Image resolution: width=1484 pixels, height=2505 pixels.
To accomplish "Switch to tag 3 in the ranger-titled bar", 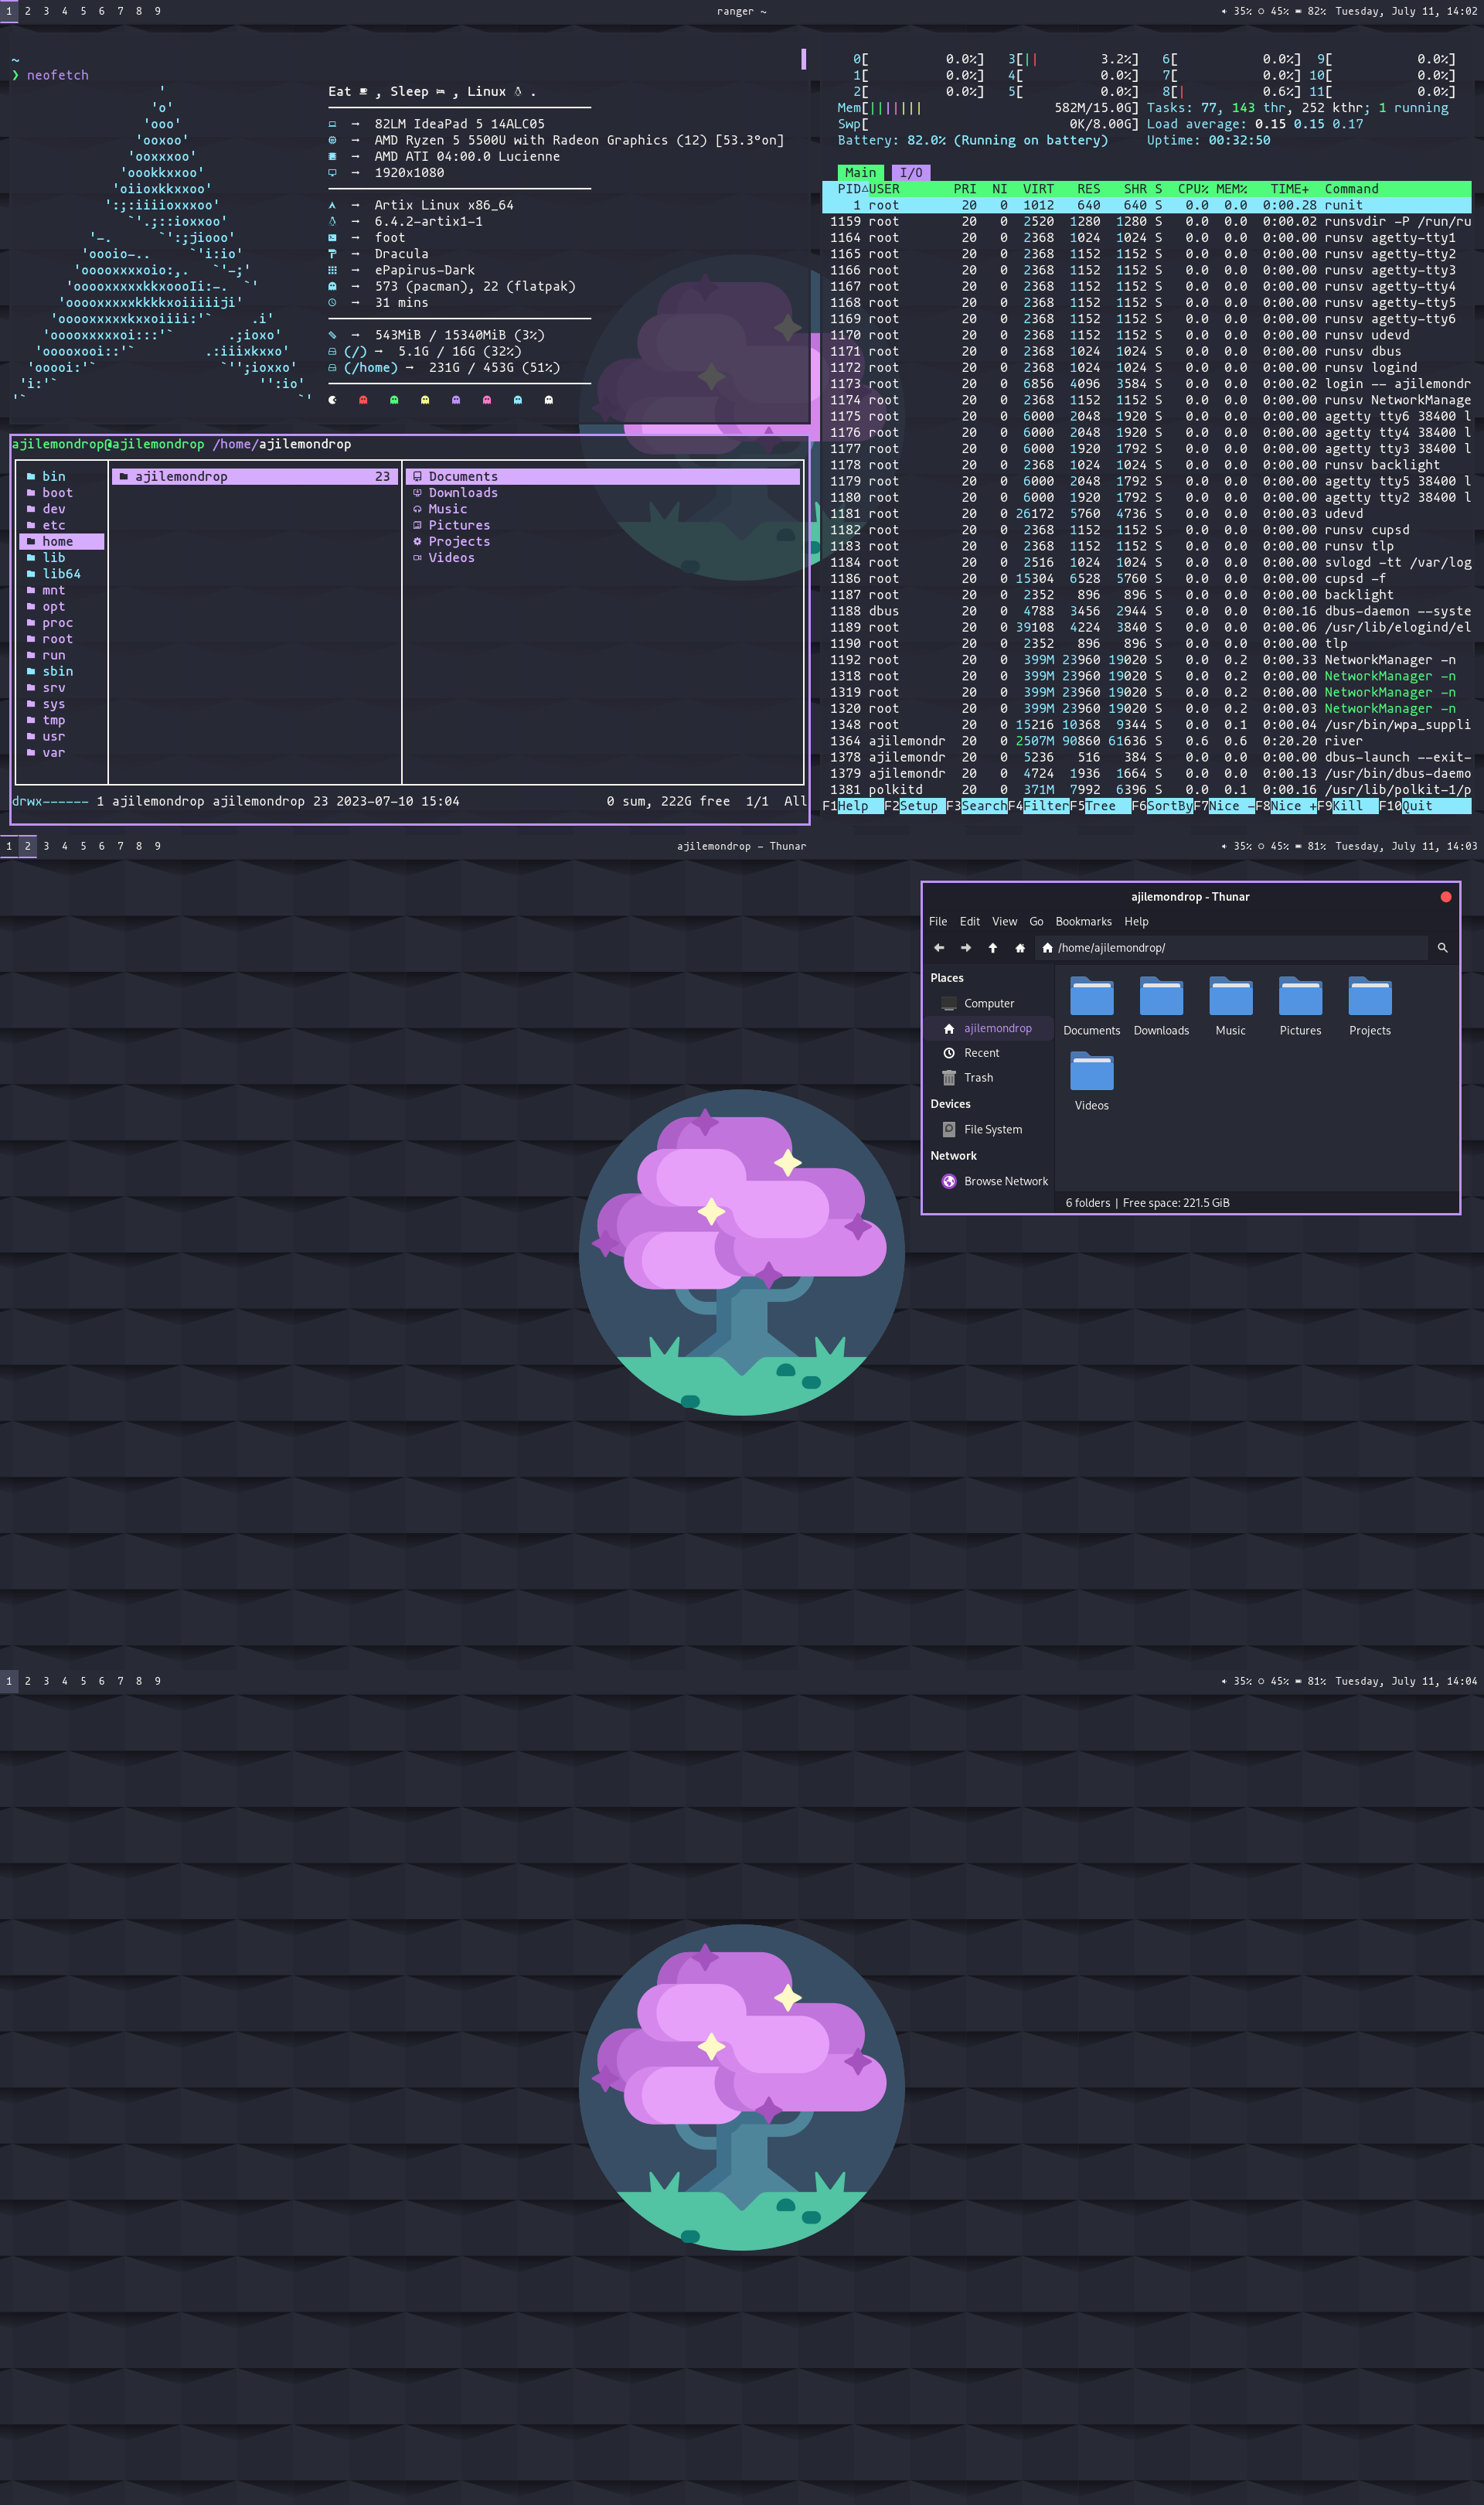I will pyautogui.click(x=46, y=11).
